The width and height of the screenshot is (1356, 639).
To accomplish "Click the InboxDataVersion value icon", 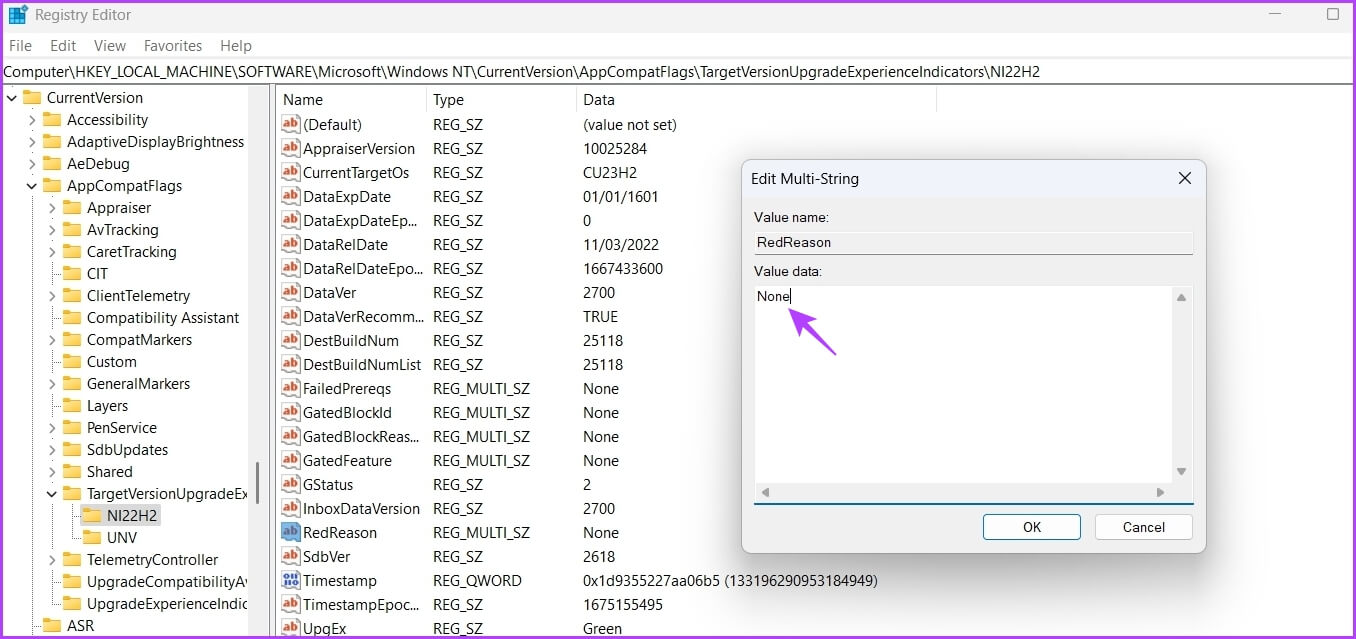I will 290,508.
